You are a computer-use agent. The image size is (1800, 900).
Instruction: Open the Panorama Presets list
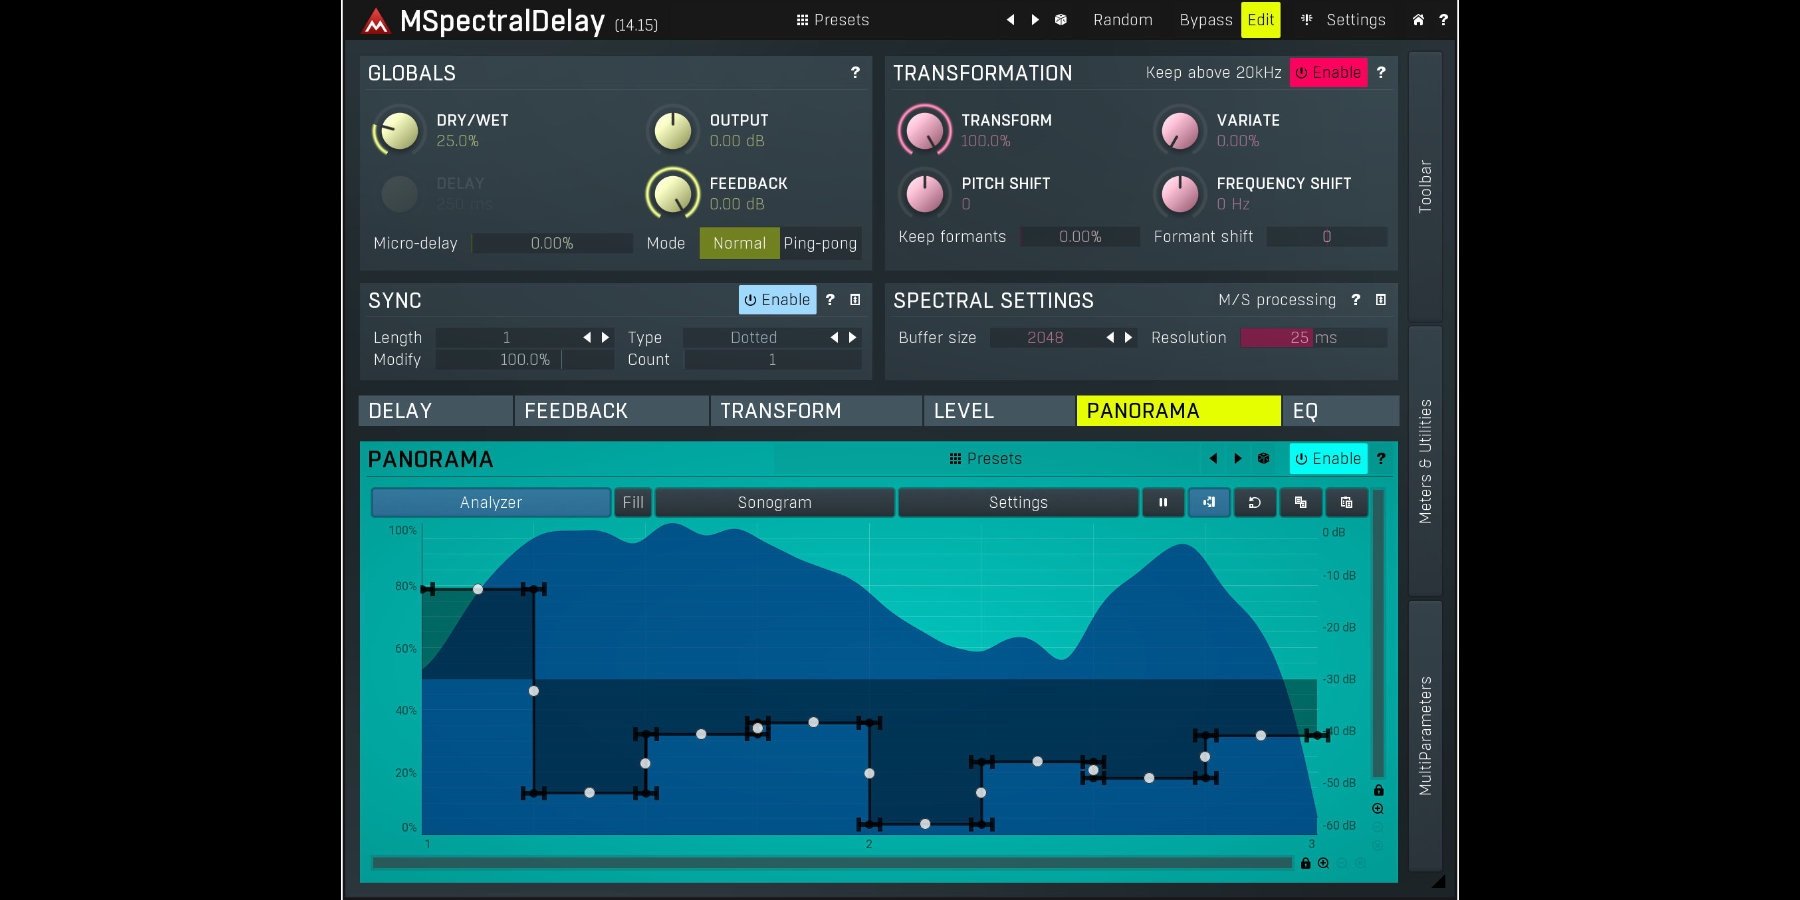point(985,458)
